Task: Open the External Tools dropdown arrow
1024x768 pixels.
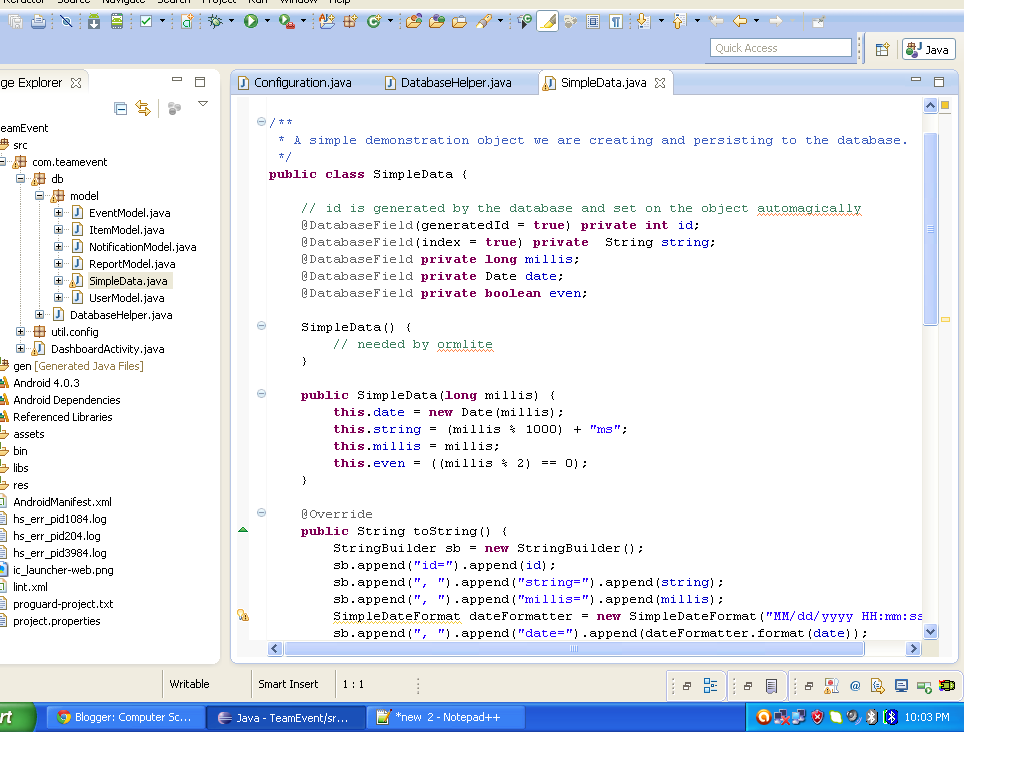Action: tap(303, 22)
